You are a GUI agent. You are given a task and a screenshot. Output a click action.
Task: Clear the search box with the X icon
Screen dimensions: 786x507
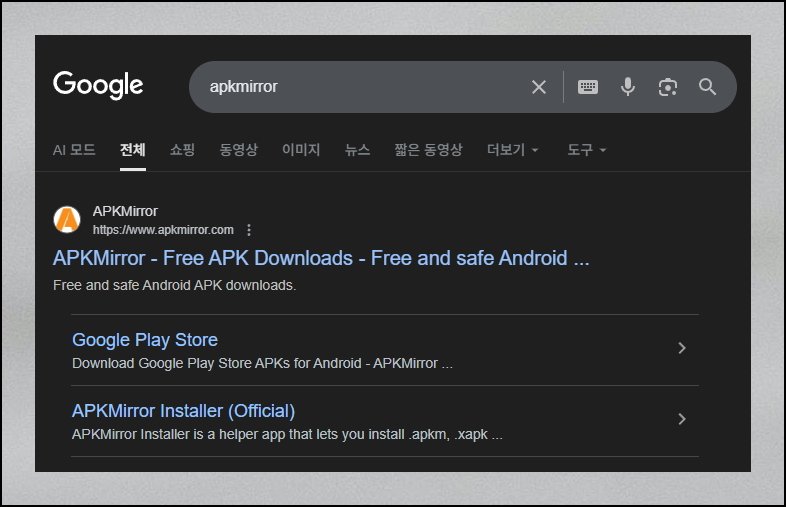[x=539, y=87]
